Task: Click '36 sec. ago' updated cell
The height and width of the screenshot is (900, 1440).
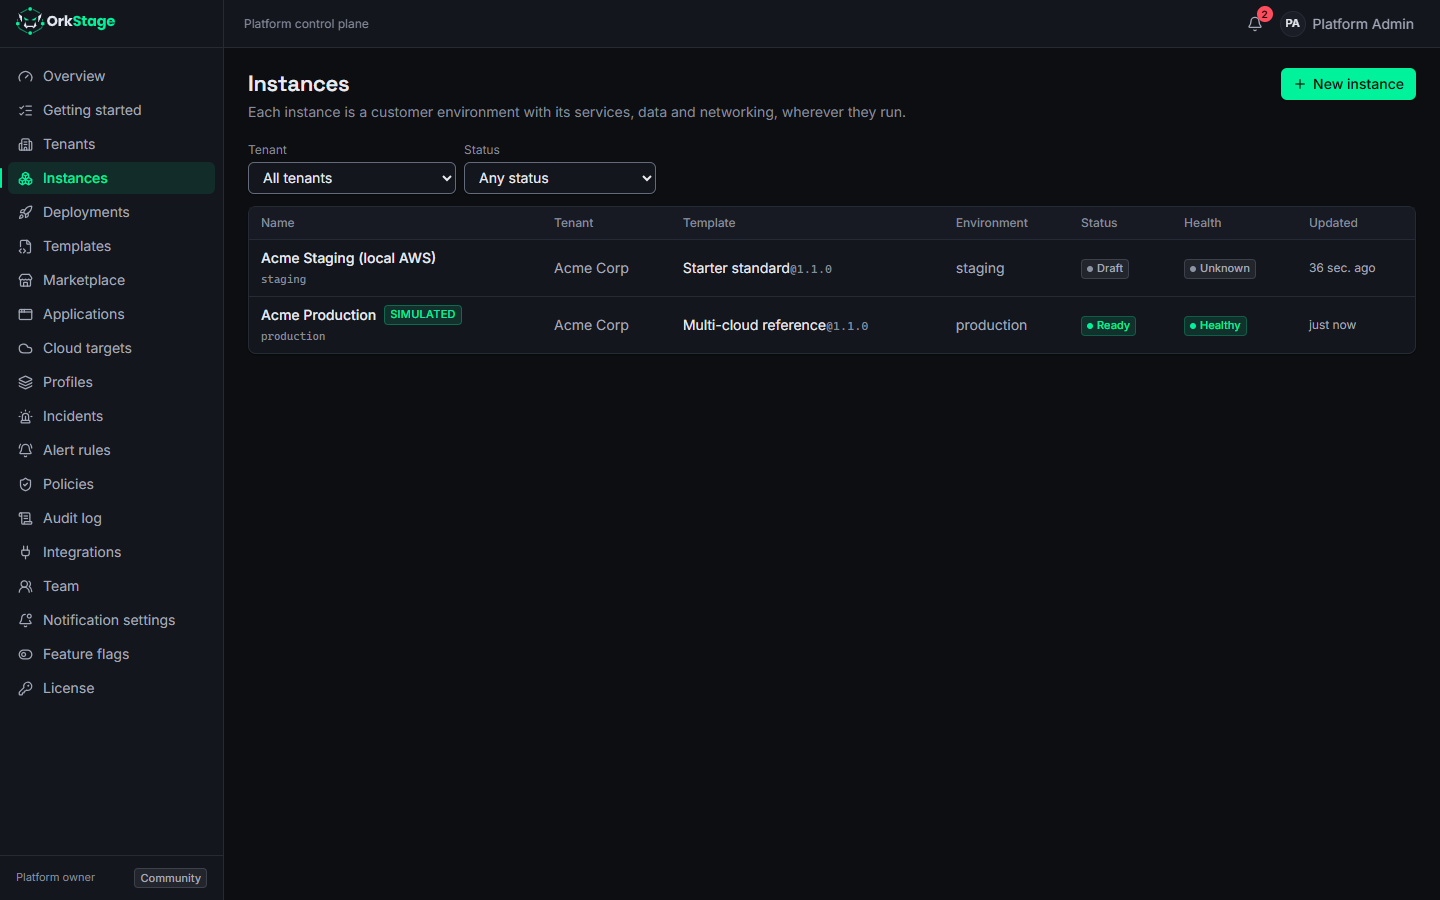Action: pos(1342,268)
